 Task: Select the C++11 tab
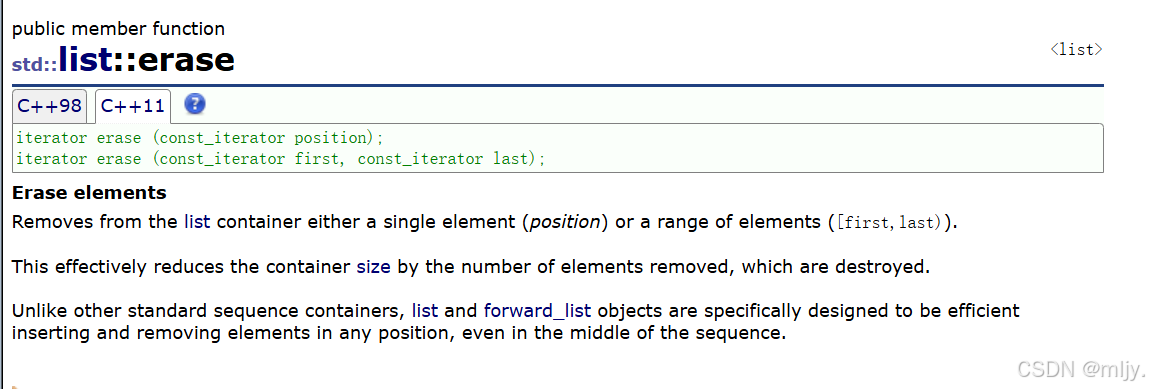click(133, 106)
